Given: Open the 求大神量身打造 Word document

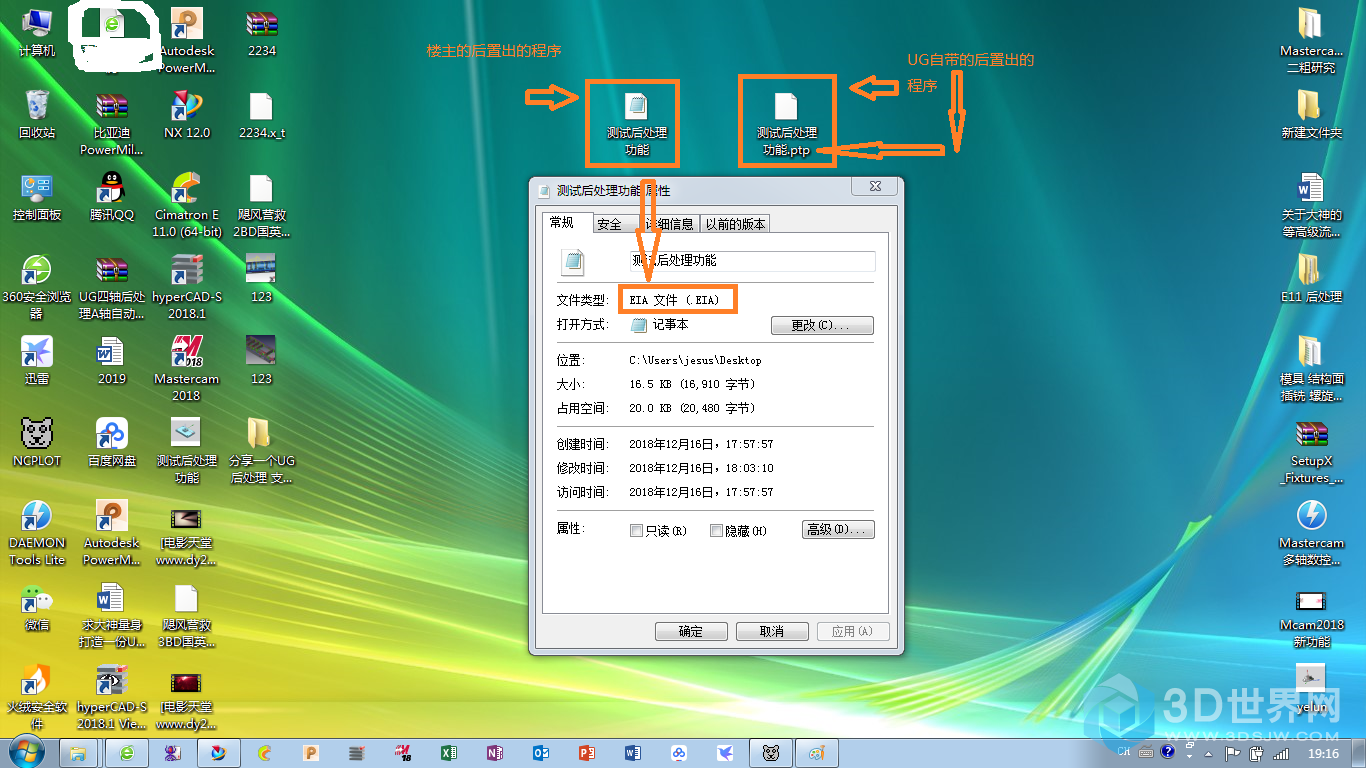Looking at the screenshot, I should (112, 615).
